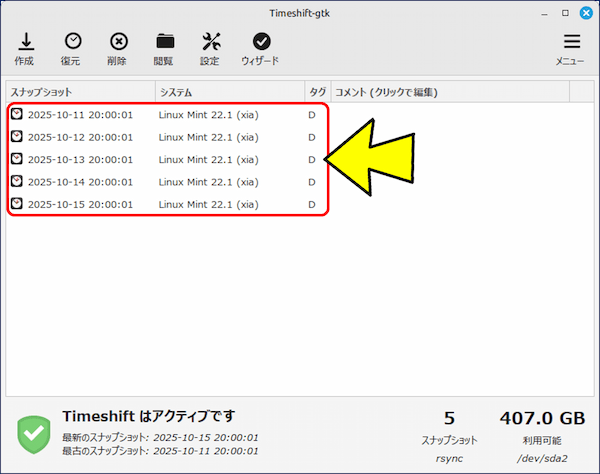Click the 復元 (Restore) clock icon
The image size is (600, 474).
[72, 42]
